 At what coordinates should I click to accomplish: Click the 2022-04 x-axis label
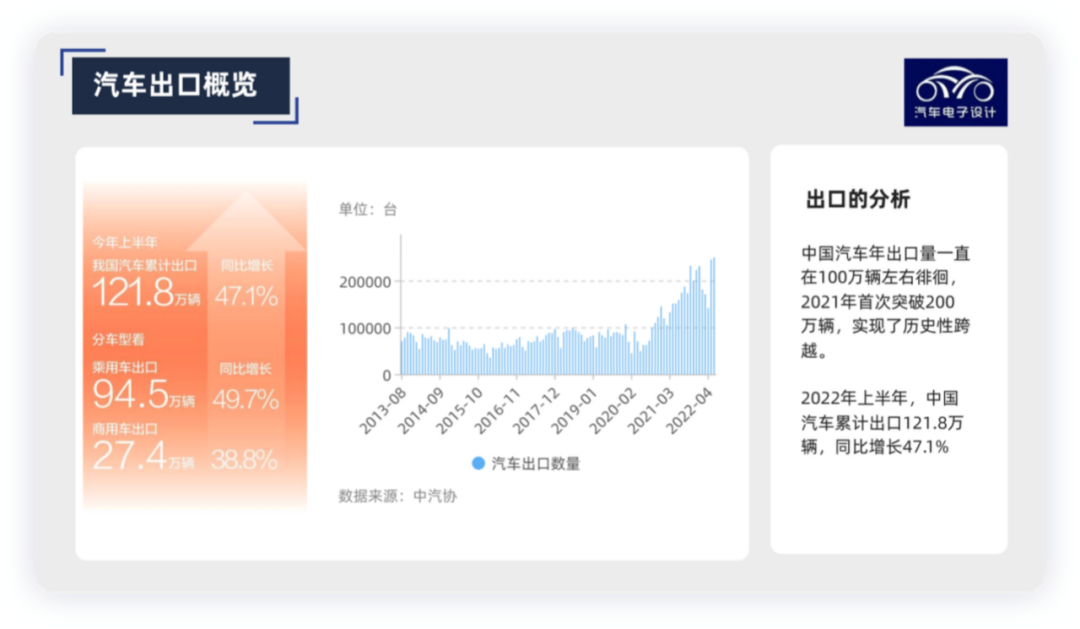coord(689,411)
